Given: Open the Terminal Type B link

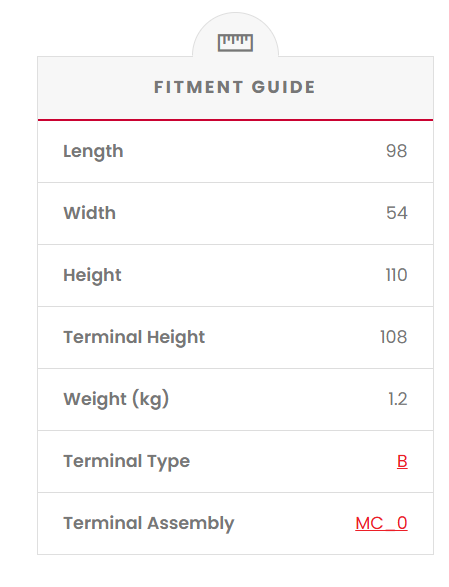Looking at the screenshot, I should point(402,461).
